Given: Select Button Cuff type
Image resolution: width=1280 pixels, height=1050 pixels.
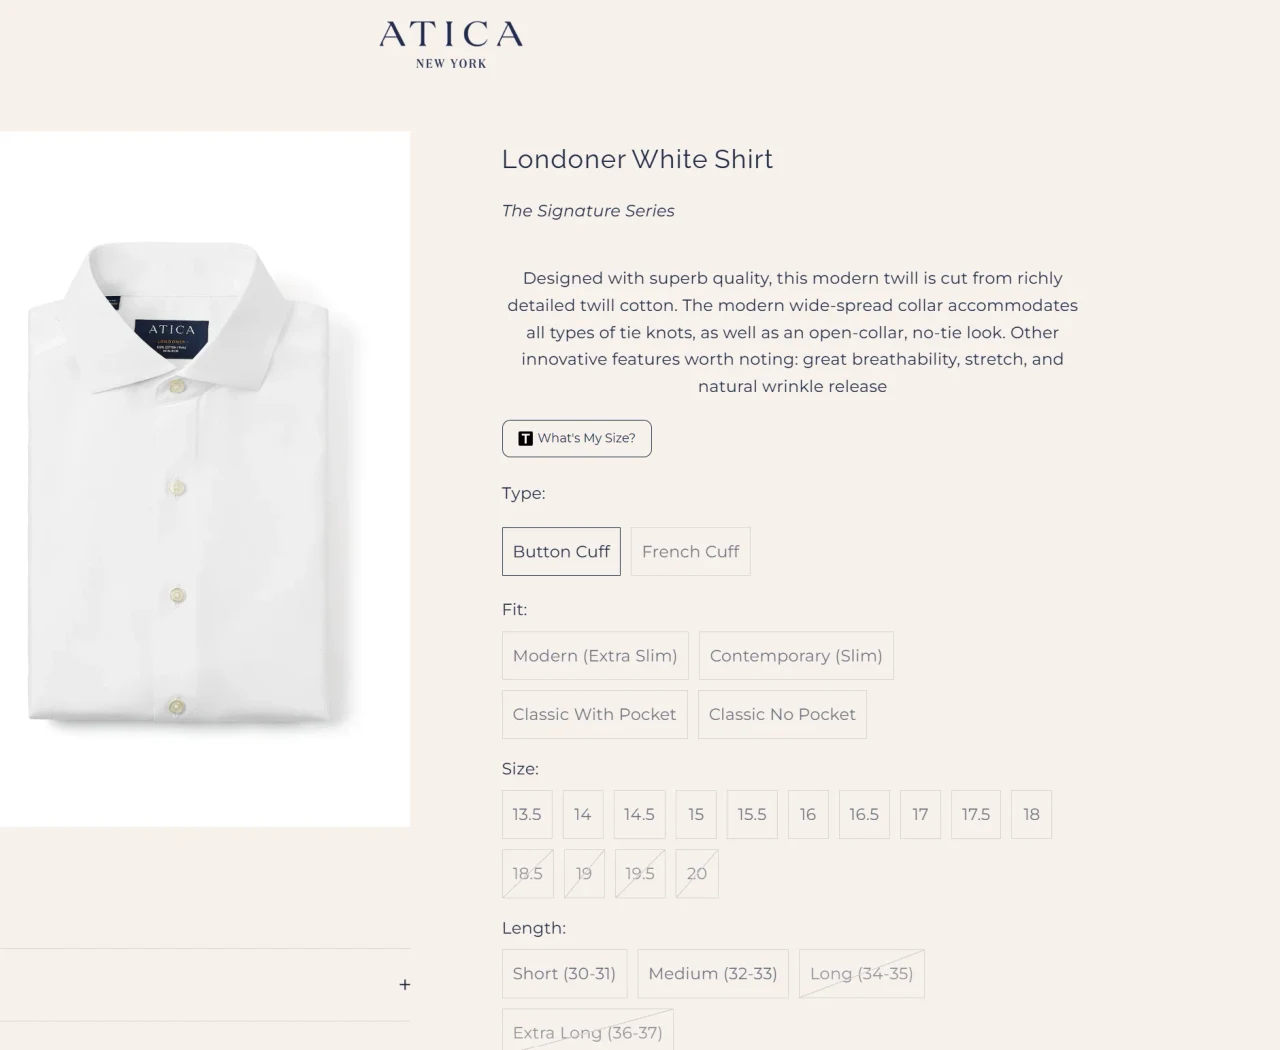Looking at the screenshot, I should (x=561, y=551).
